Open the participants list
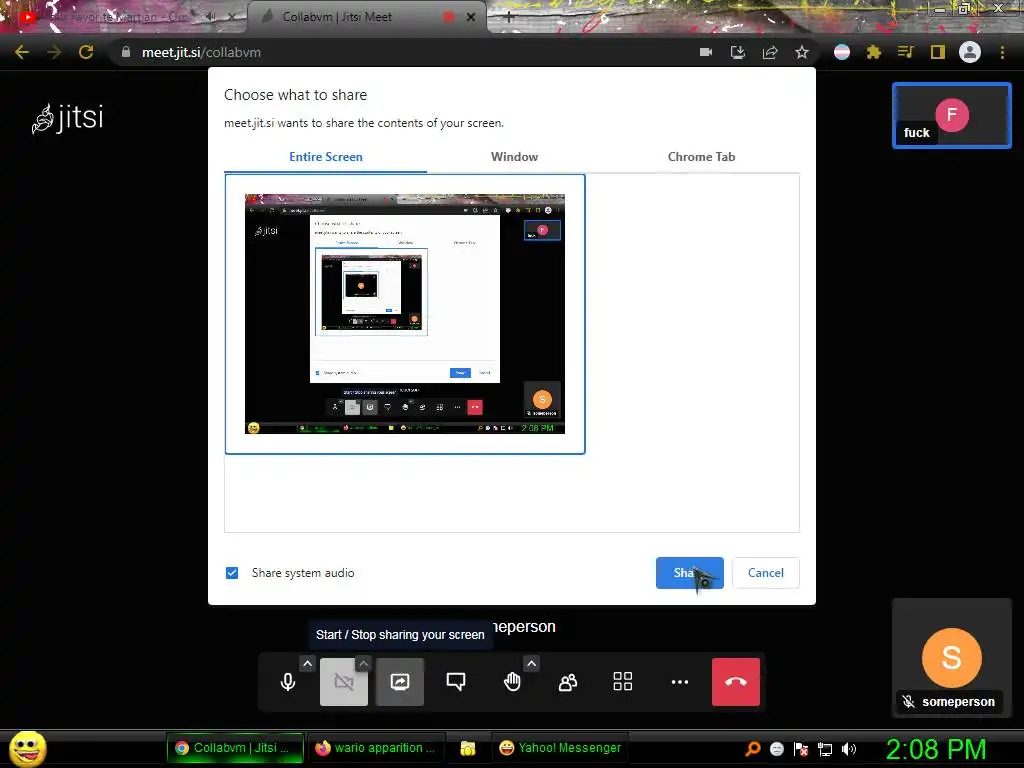Viewport: 1024px width, 768px height. tap(568, 682)
